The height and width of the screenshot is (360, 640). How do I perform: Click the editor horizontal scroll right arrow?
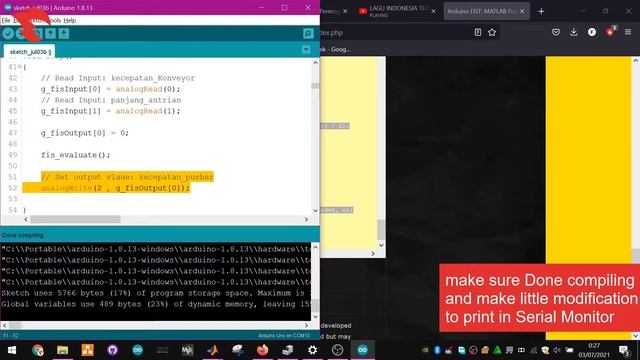(307, 220)
